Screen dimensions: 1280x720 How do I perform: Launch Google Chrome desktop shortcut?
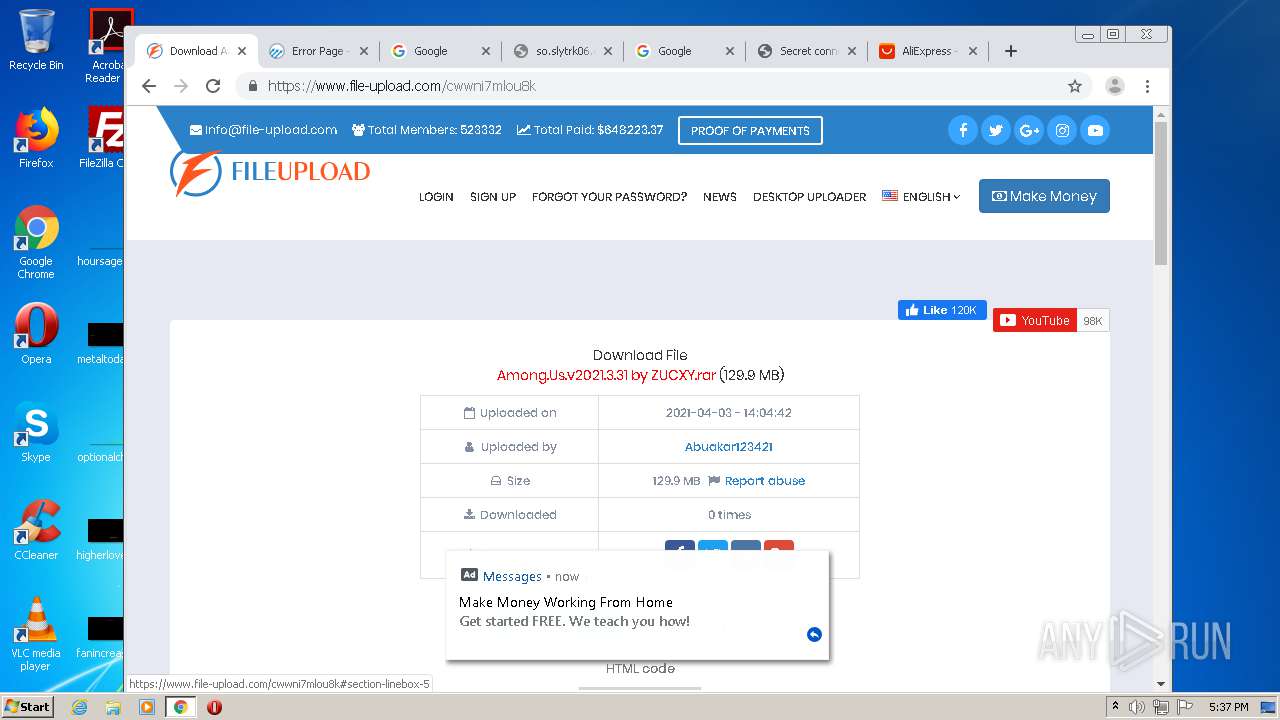pos(36,242)
